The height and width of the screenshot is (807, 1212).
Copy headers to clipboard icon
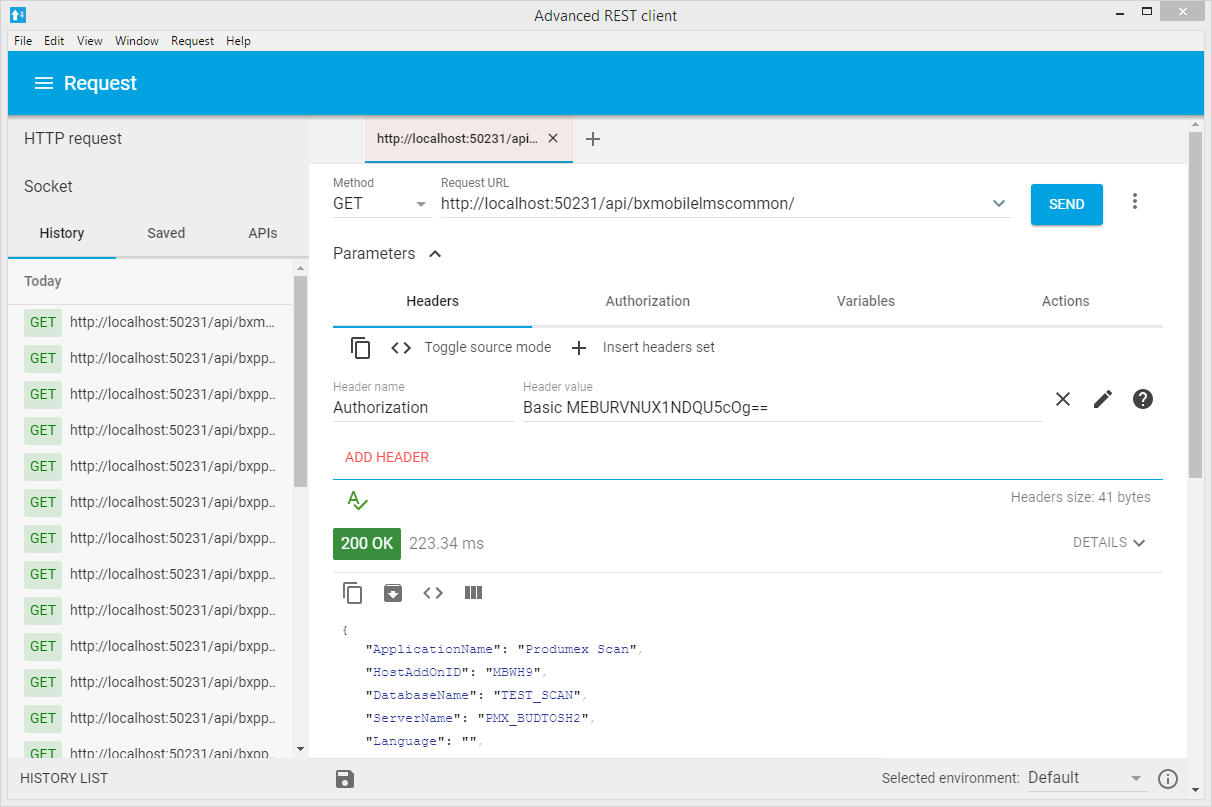[360, 348]
